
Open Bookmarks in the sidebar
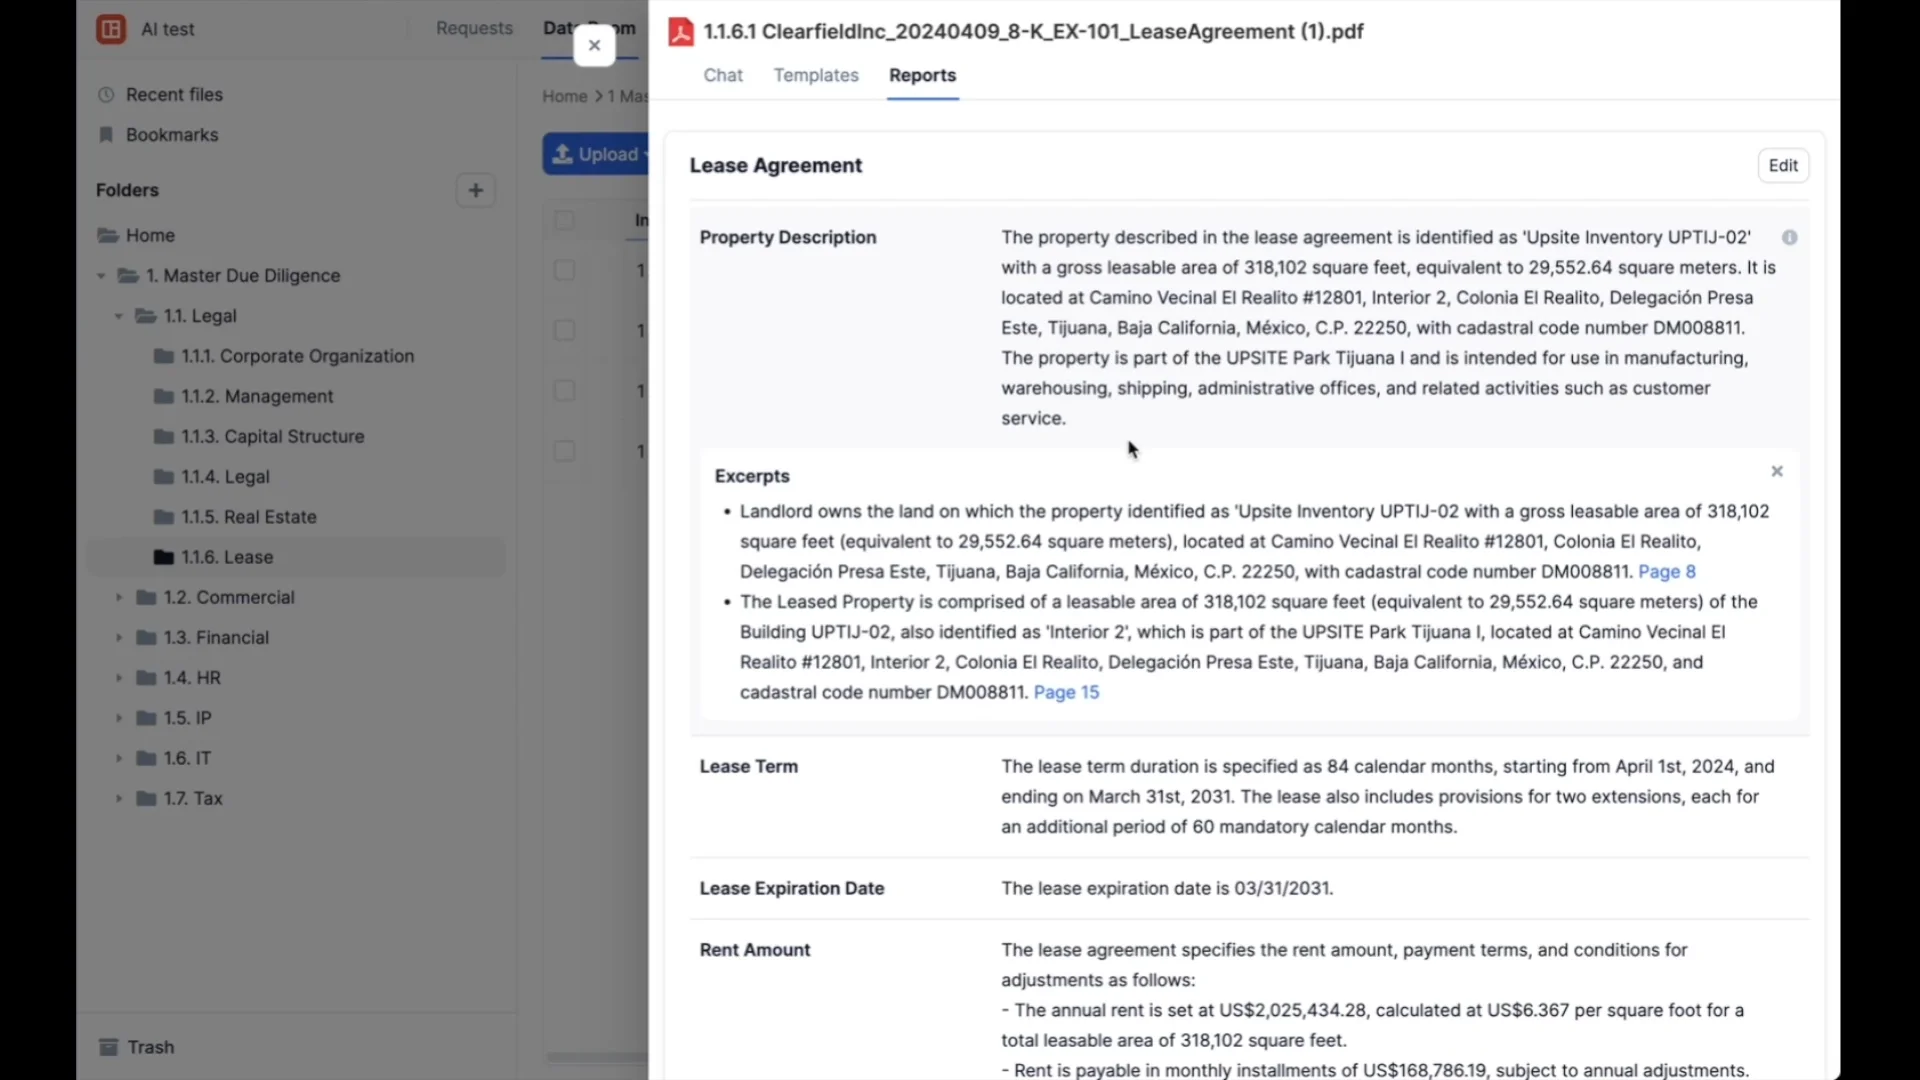pyautogui.click(x=171, y=135)
